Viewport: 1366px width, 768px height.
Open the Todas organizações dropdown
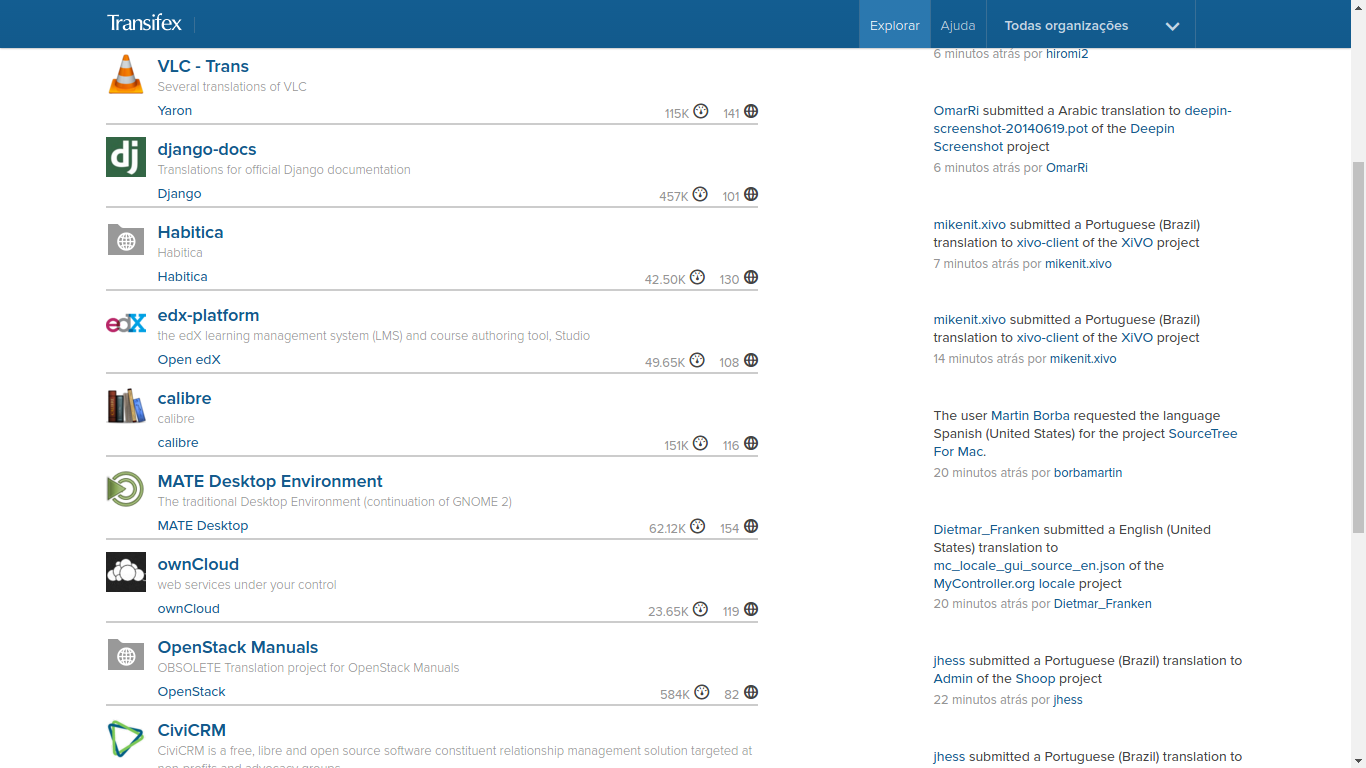pyautogui.click(x=1091, y=25)
